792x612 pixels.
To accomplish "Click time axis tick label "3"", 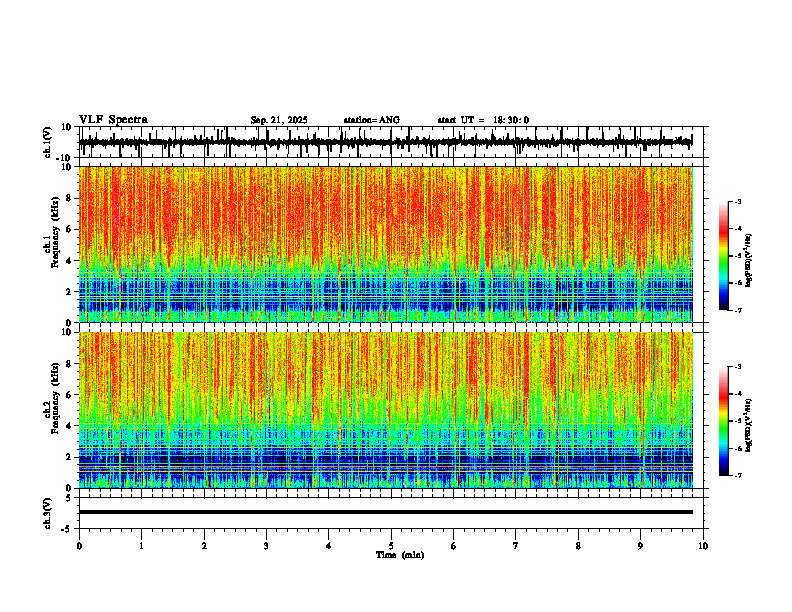I will (x=266, y=546).
